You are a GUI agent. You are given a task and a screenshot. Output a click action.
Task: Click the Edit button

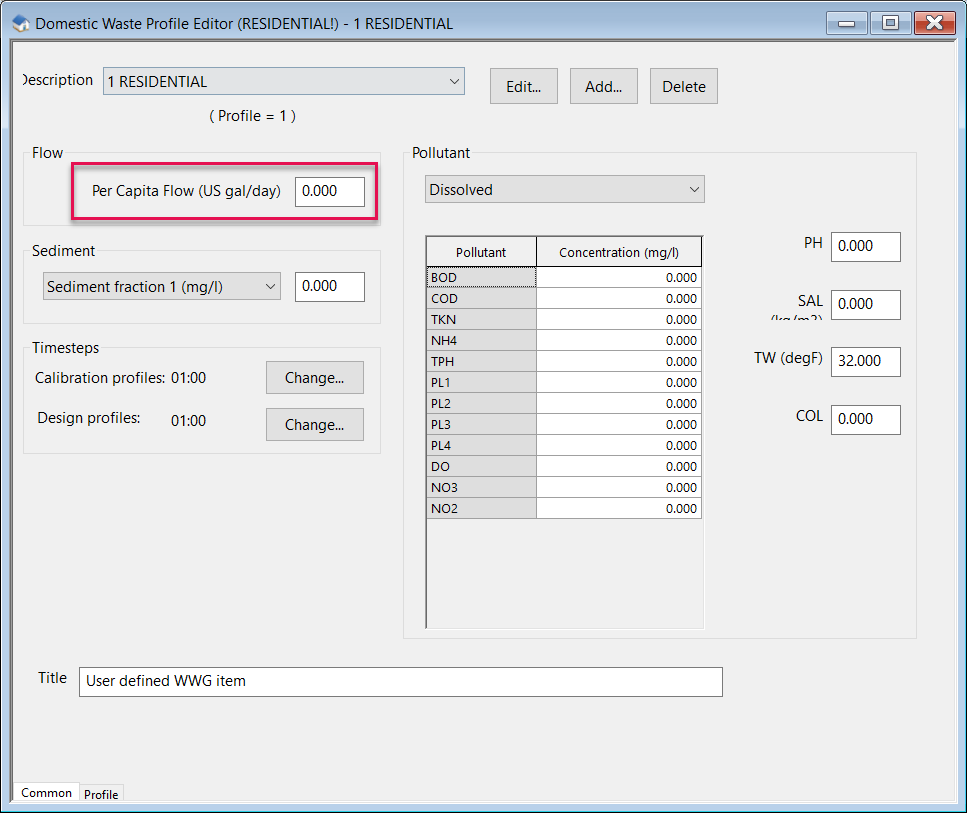(x=523, y=86)
